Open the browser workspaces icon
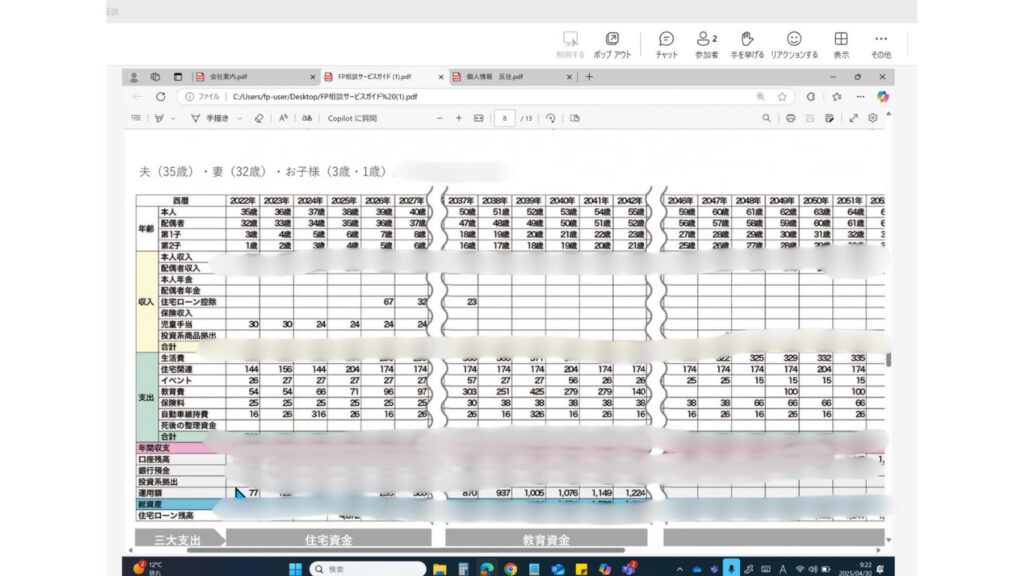 click(155, 76)
